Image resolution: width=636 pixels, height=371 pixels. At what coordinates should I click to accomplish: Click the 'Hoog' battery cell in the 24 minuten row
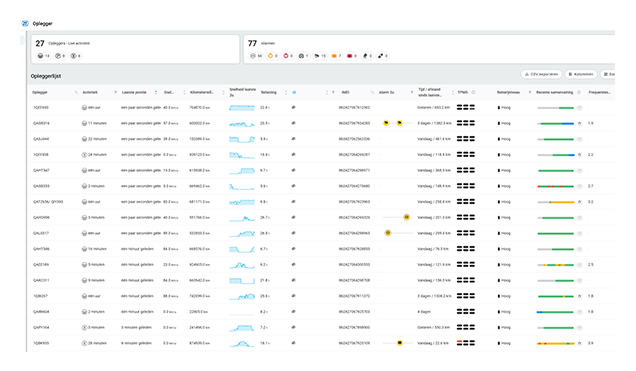[504, 154]
